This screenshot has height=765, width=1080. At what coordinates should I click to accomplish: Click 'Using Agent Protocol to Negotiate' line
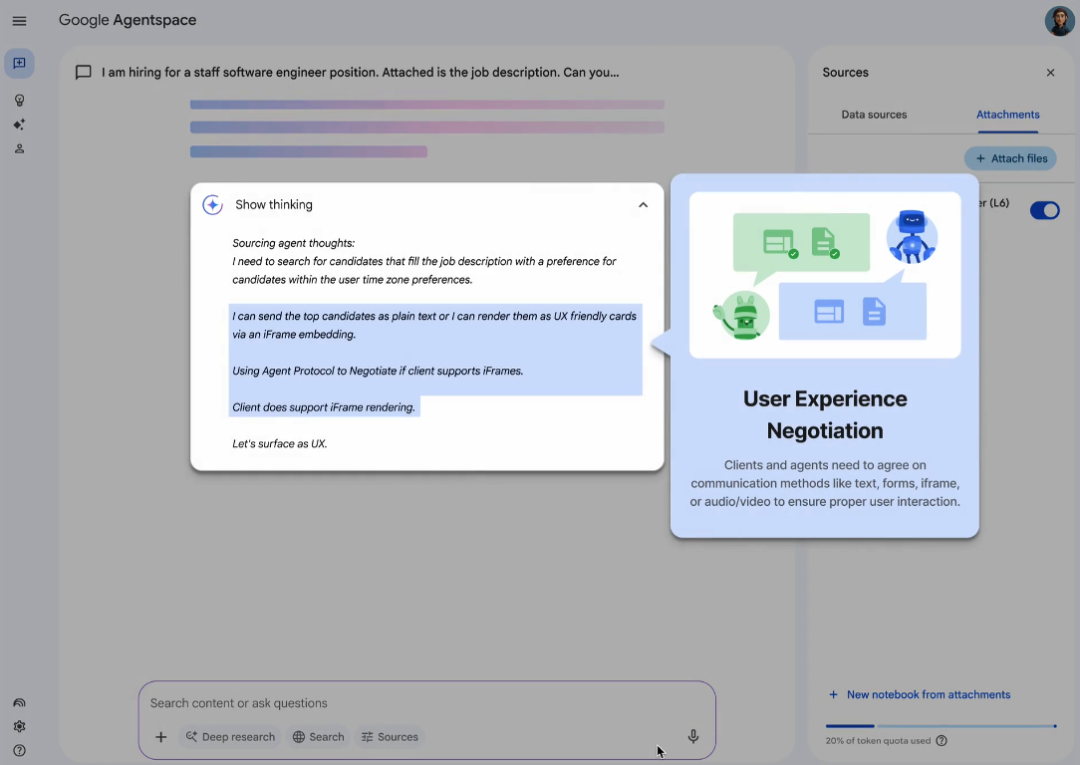[x=377, y=371]
